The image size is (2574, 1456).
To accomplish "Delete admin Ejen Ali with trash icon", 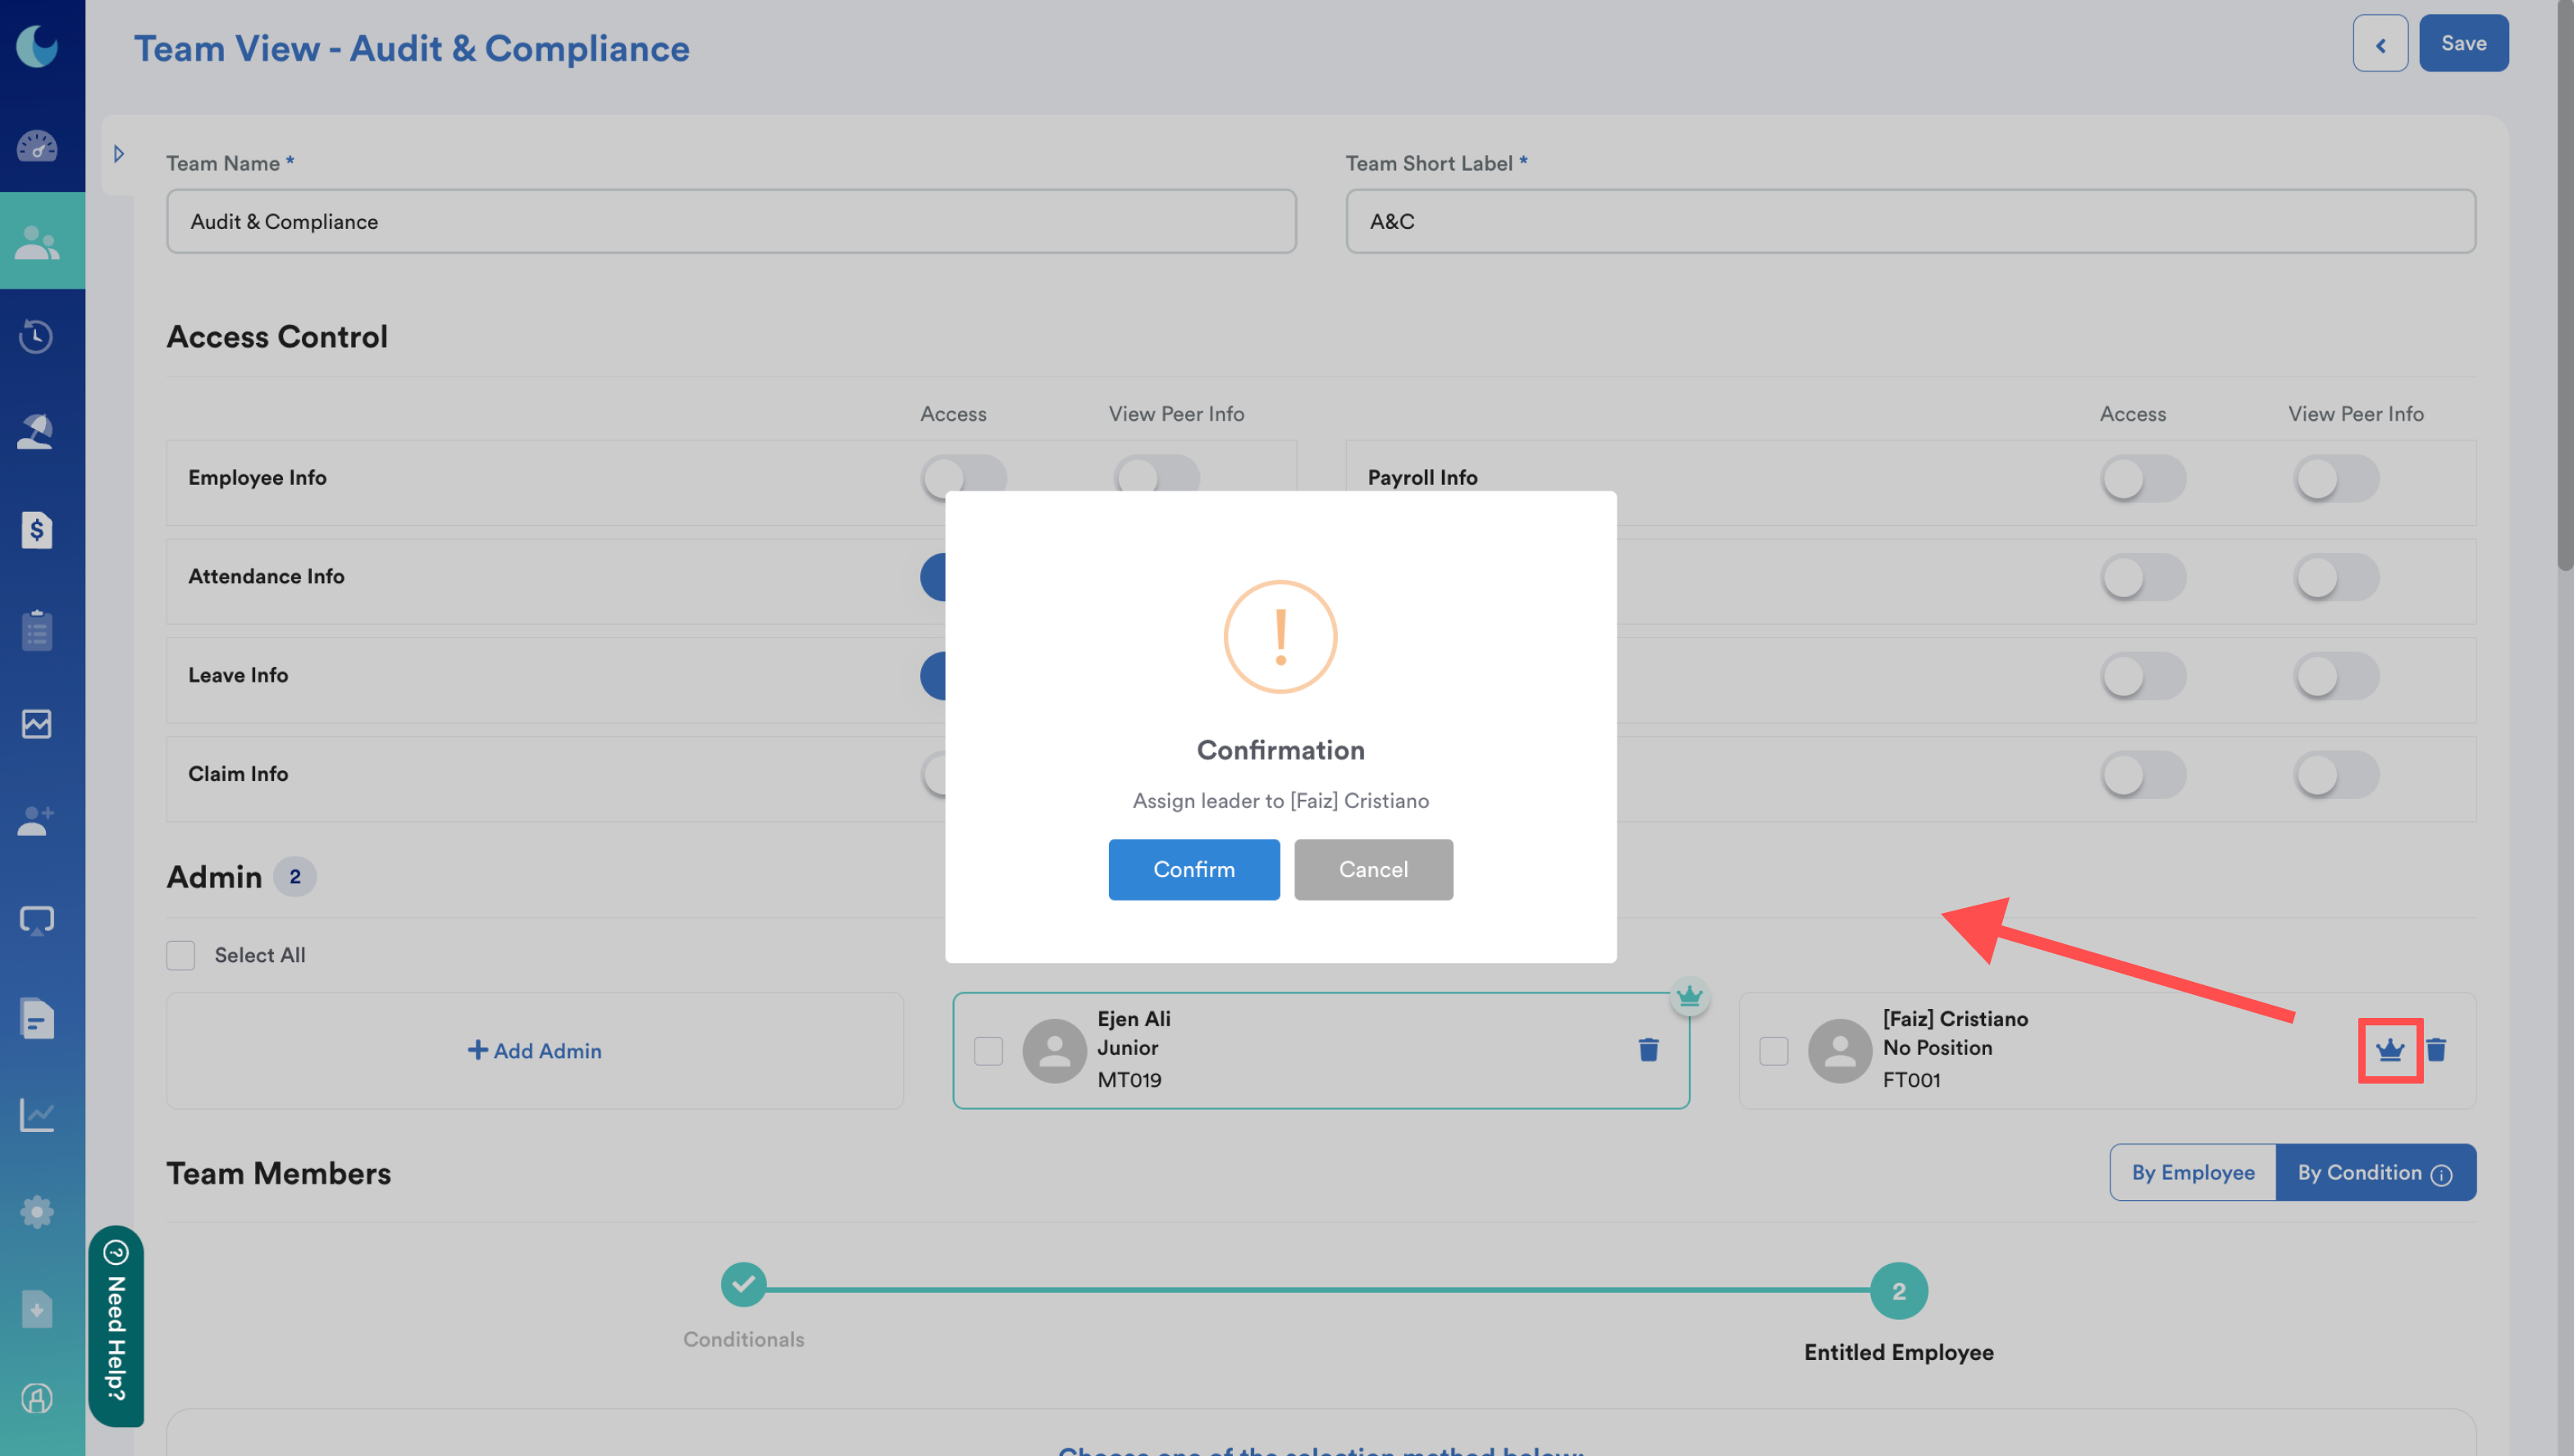I will click(x=1648, y=1050).
